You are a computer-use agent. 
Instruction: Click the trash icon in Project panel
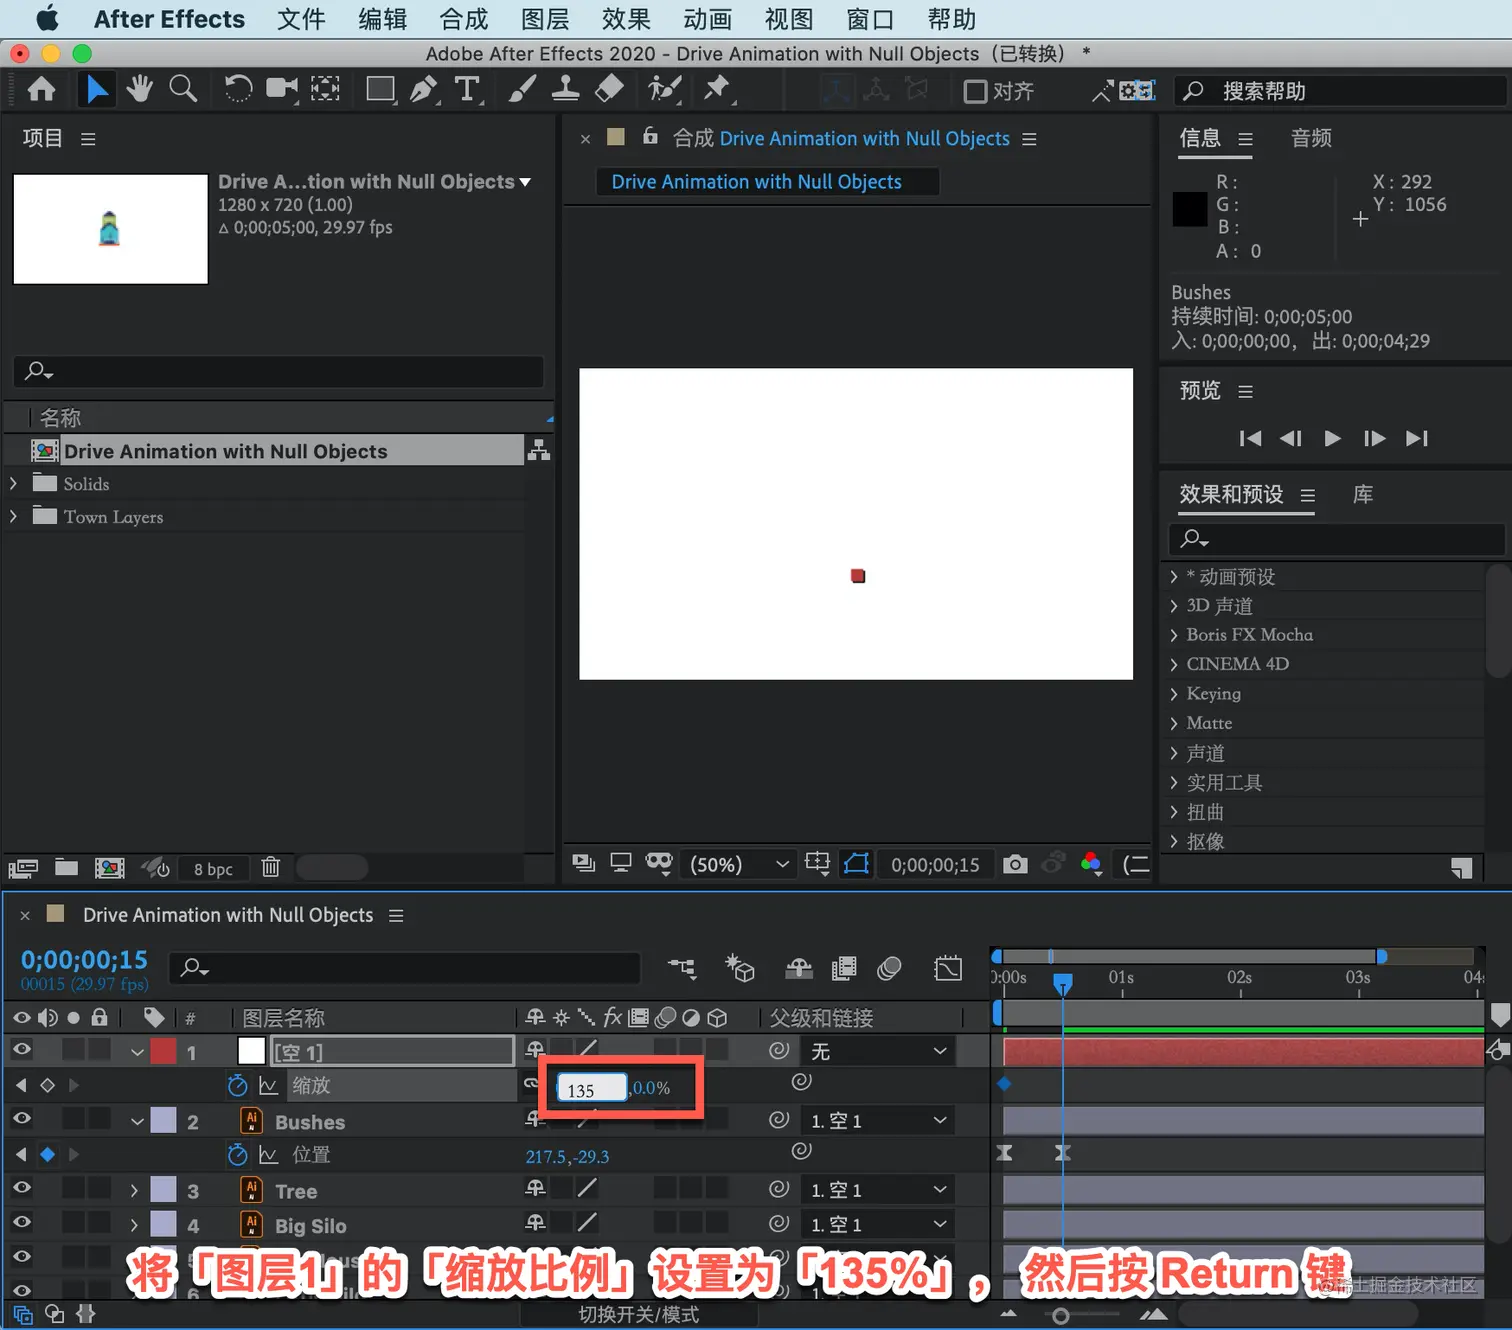pos(270,867)
